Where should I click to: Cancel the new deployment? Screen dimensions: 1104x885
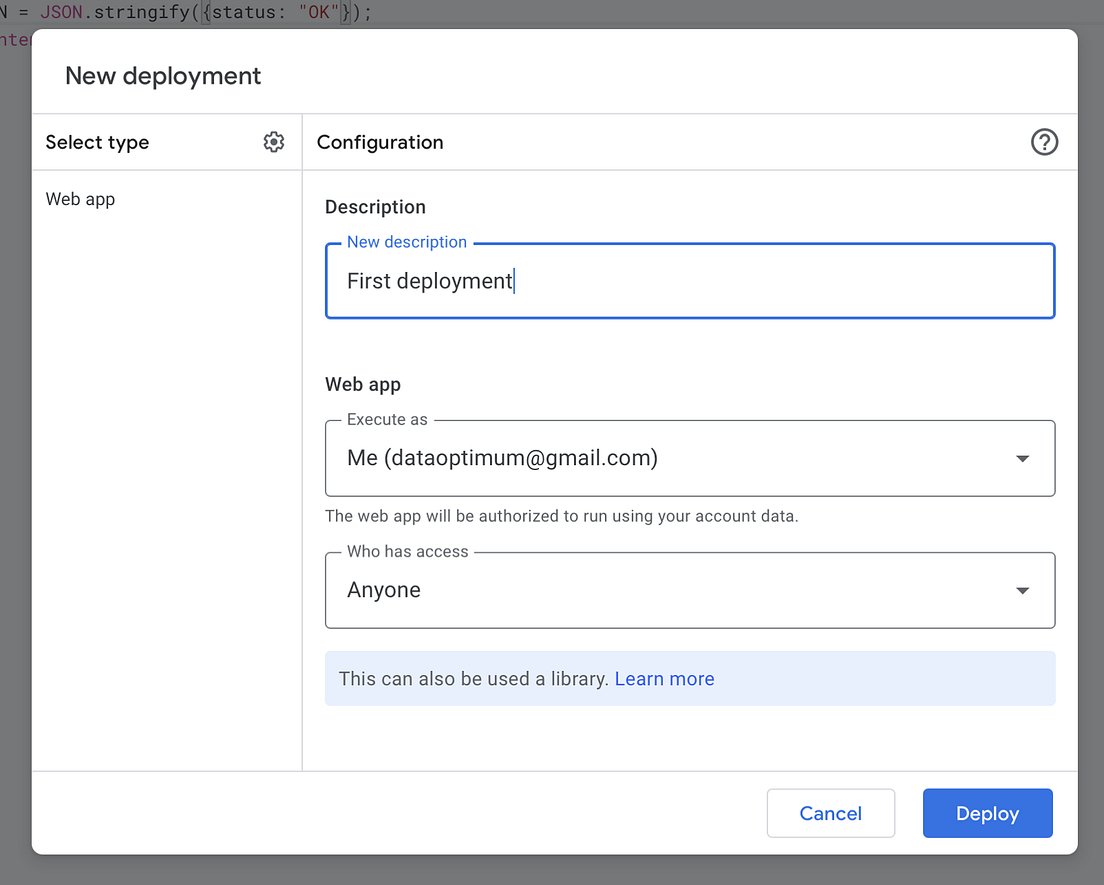point(830,813)
